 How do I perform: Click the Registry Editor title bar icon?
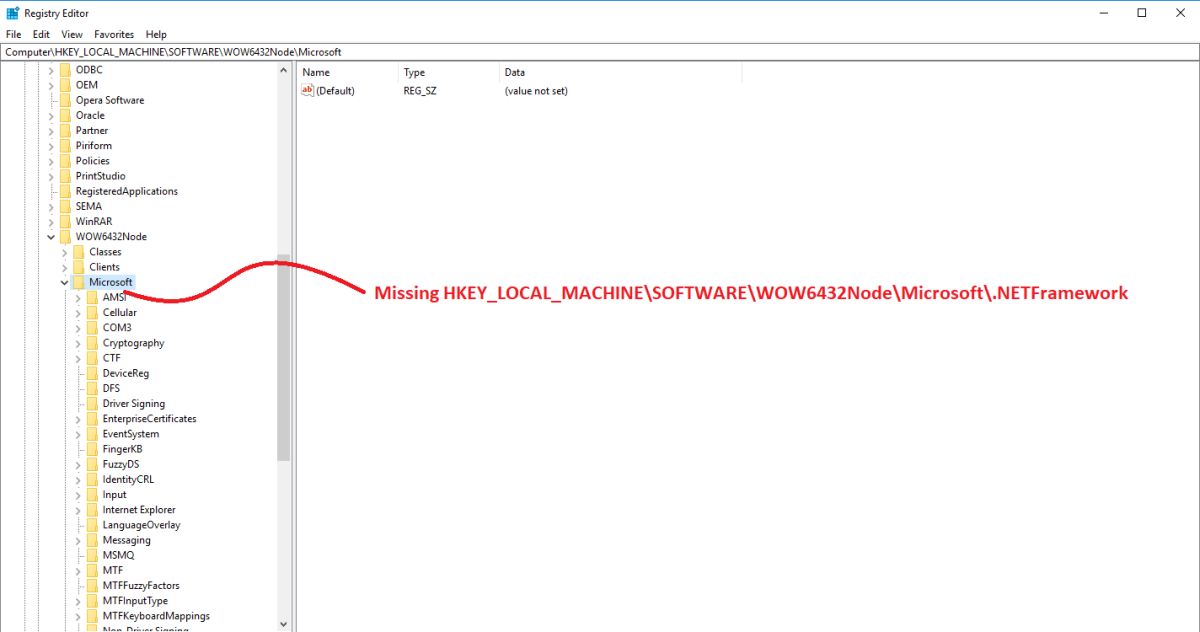(13, 13)
